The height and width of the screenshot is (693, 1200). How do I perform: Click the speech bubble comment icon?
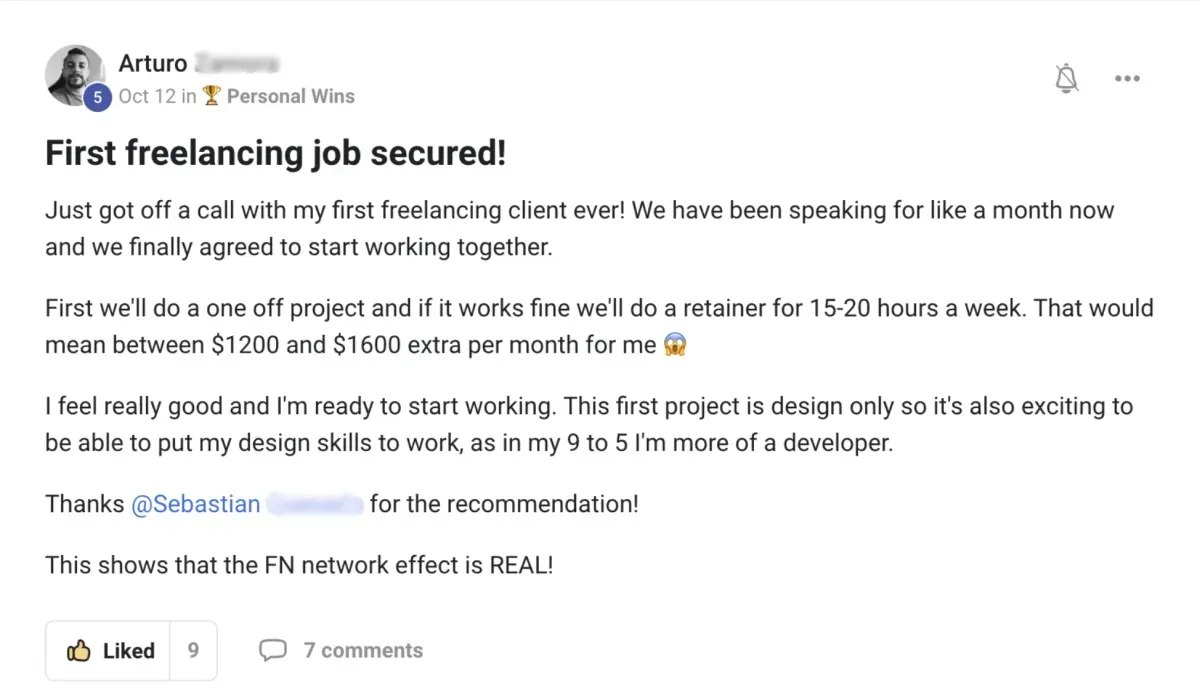[x=272, y=650]
